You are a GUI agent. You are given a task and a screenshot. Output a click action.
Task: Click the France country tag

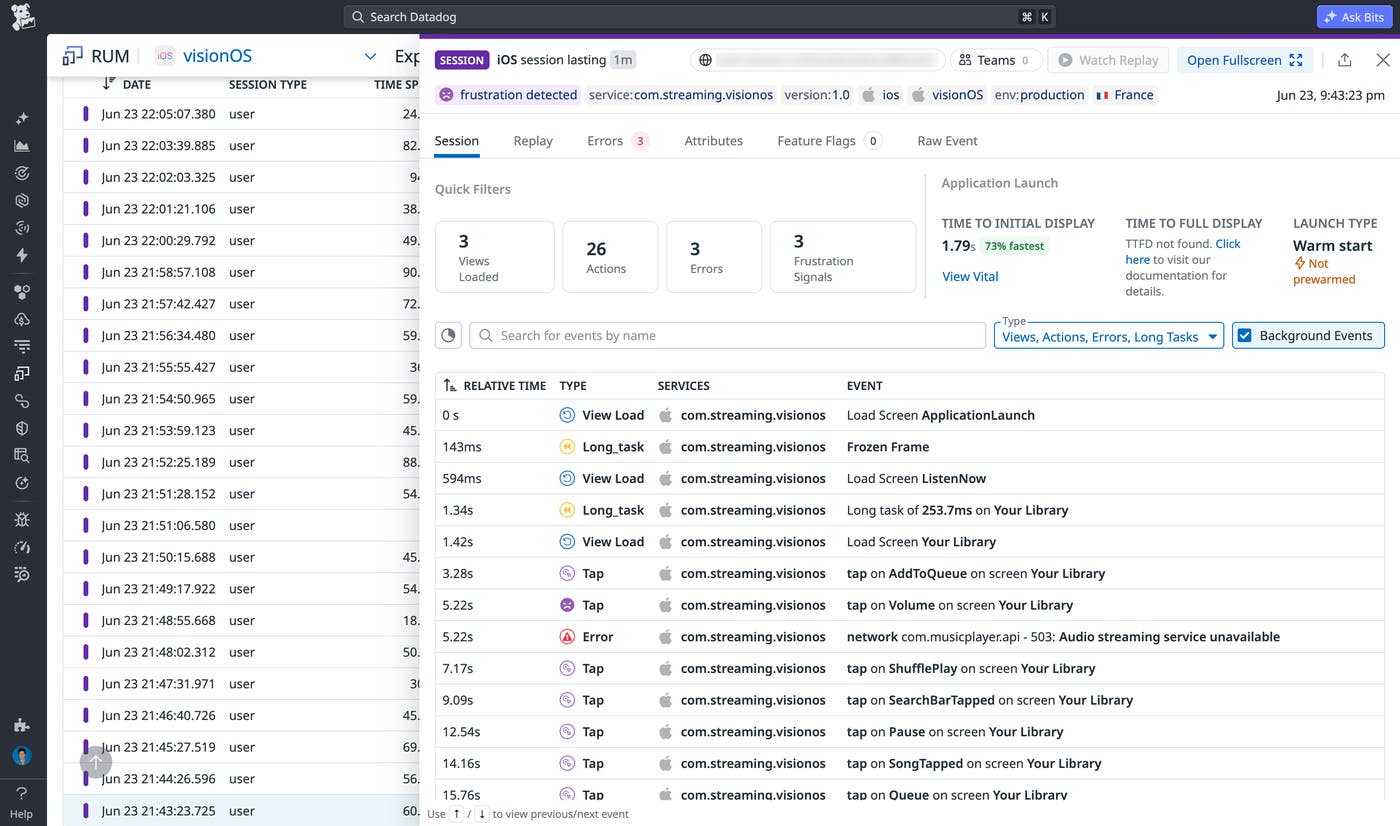[x=1124, y=95]
